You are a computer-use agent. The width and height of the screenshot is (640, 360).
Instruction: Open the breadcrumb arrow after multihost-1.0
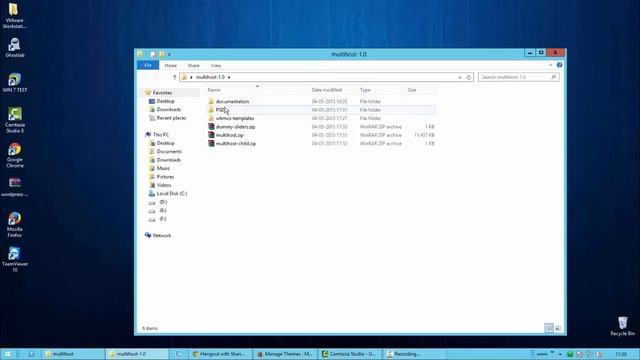(x=229, y=77)
